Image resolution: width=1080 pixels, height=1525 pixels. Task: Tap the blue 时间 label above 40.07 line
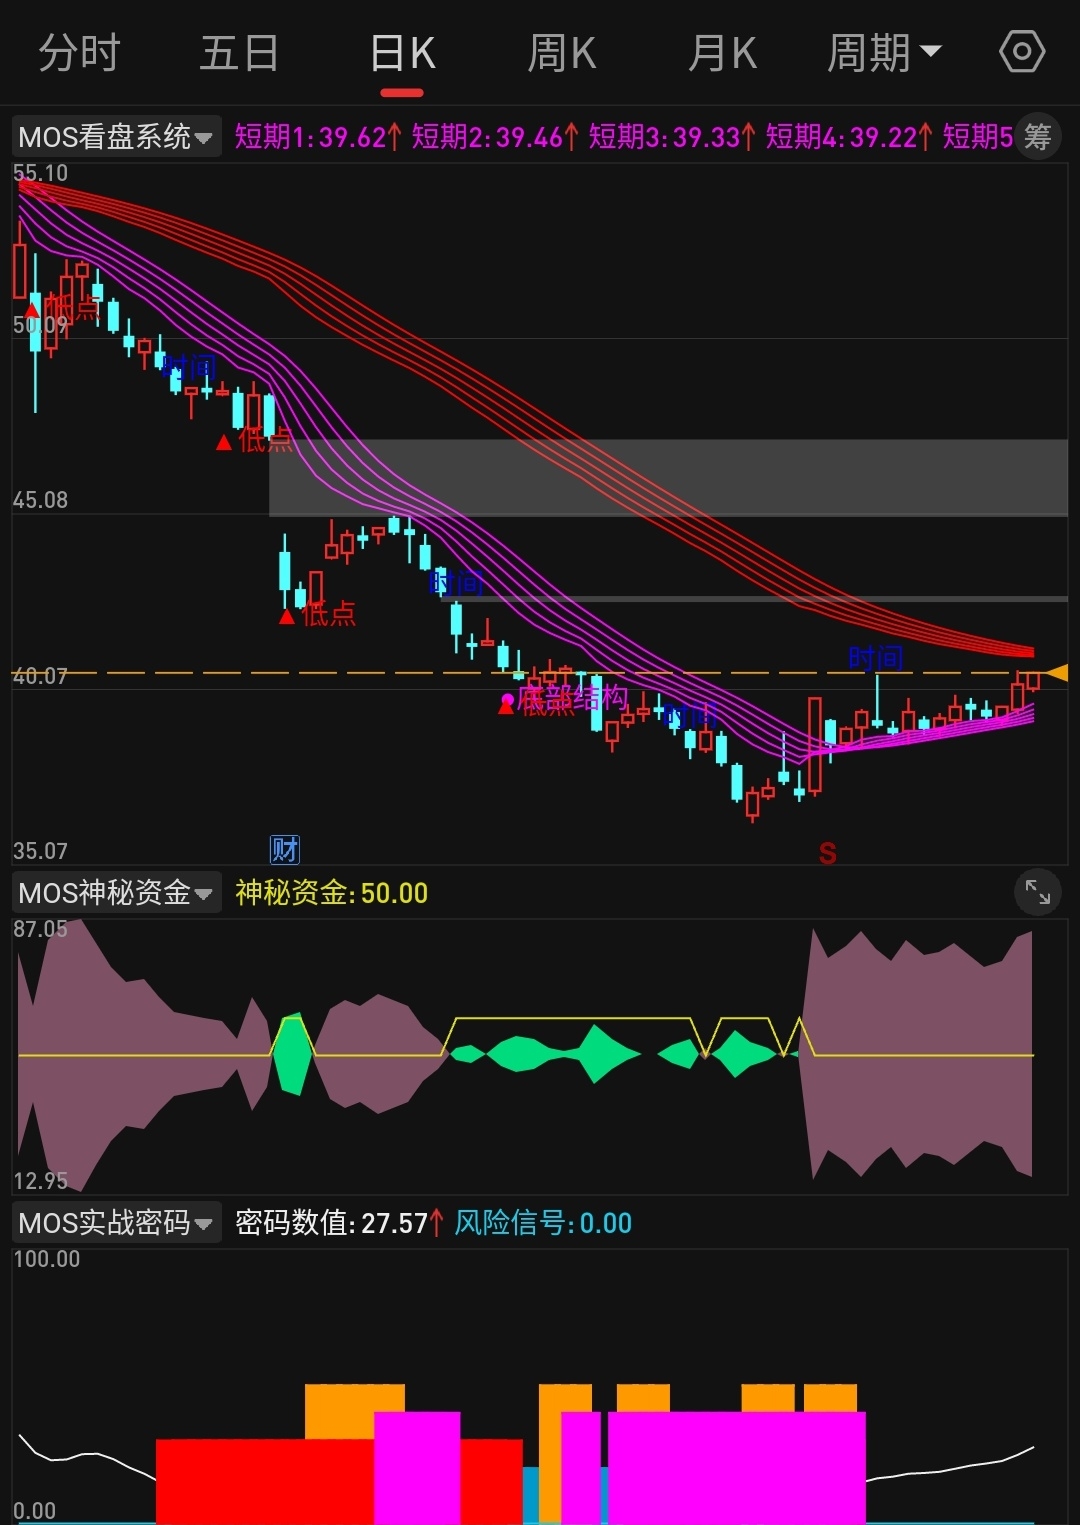point(876,658)
